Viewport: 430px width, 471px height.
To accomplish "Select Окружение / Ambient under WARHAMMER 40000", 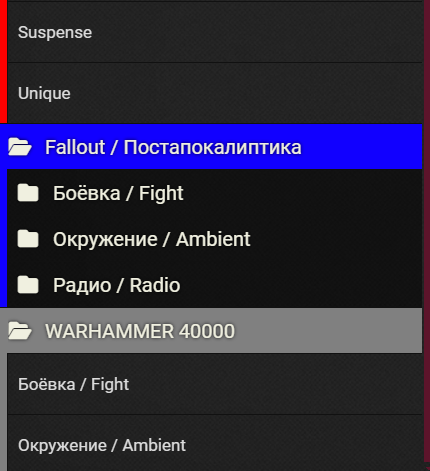I will point(215,443).
